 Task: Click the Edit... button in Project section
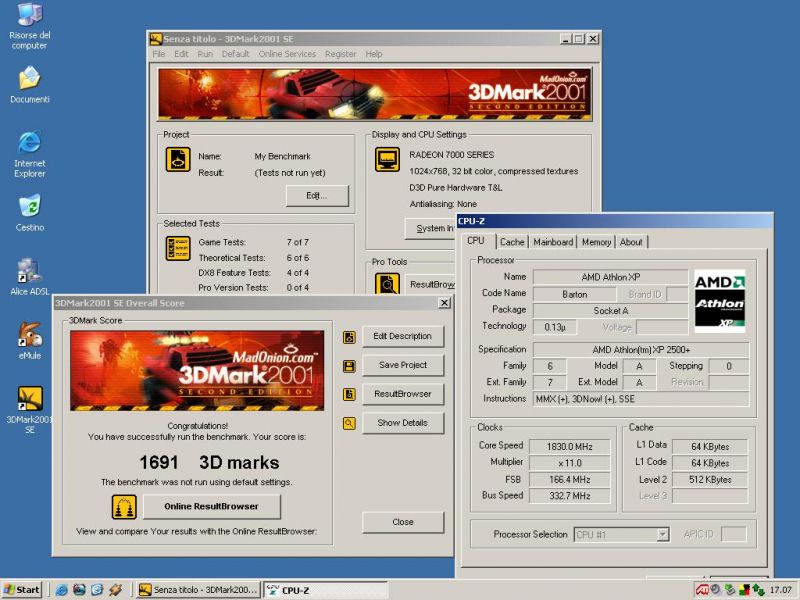pos(317,196)
